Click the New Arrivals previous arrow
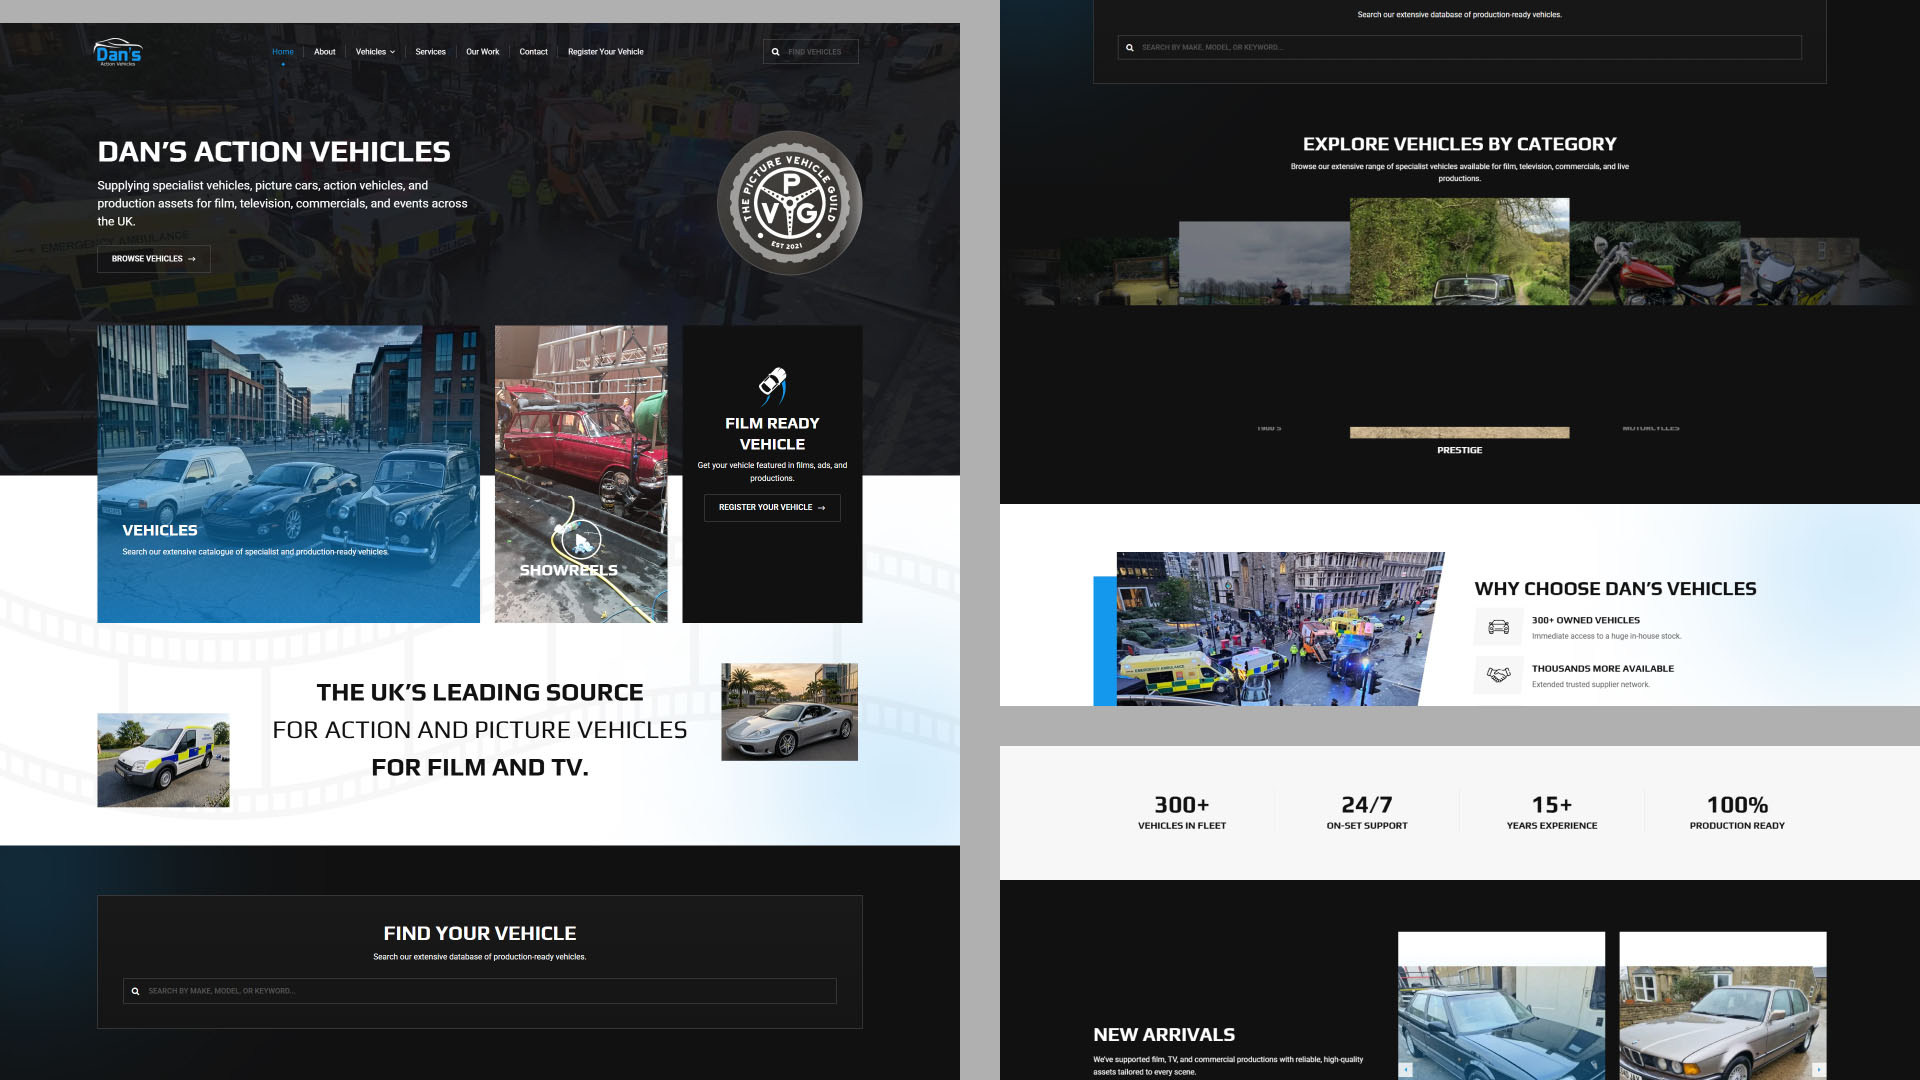1920x1080 pixels. coord(1405,1069)
